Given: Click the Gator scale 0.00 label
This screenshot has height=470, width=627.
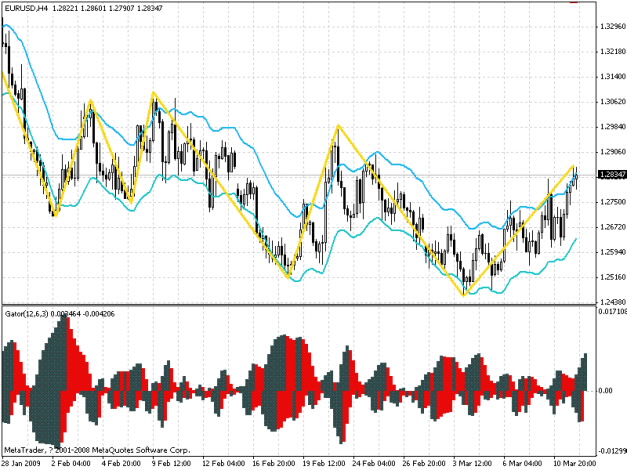Looking at the screenshot, I should [606, 390].
